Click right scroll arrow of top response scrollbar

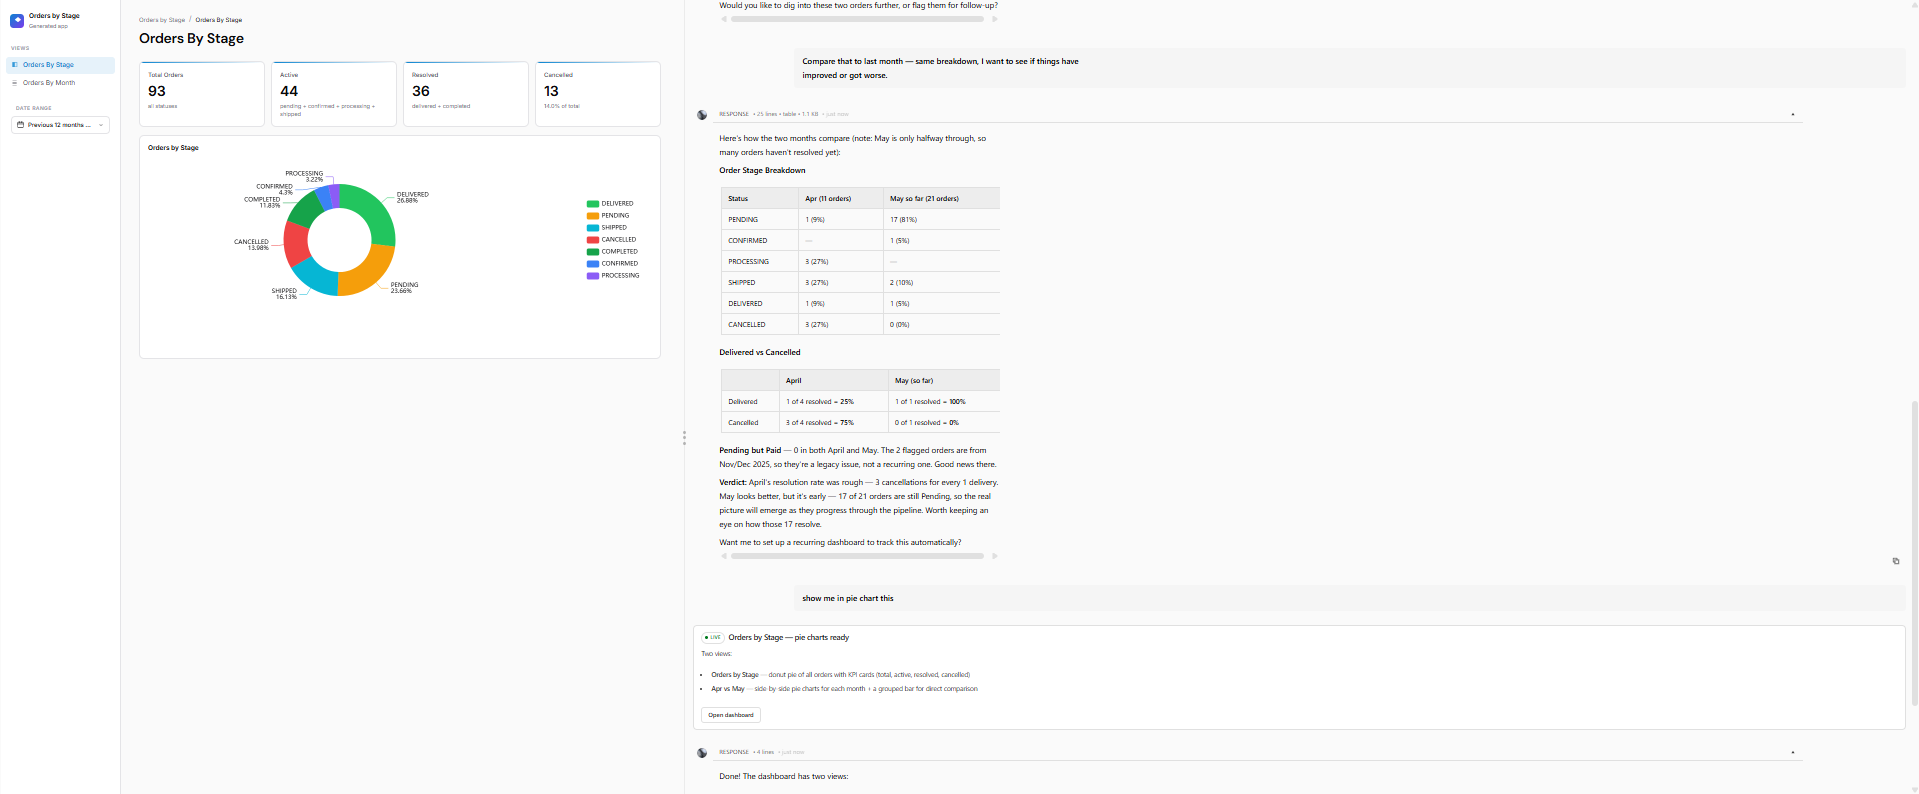(994, 19)
